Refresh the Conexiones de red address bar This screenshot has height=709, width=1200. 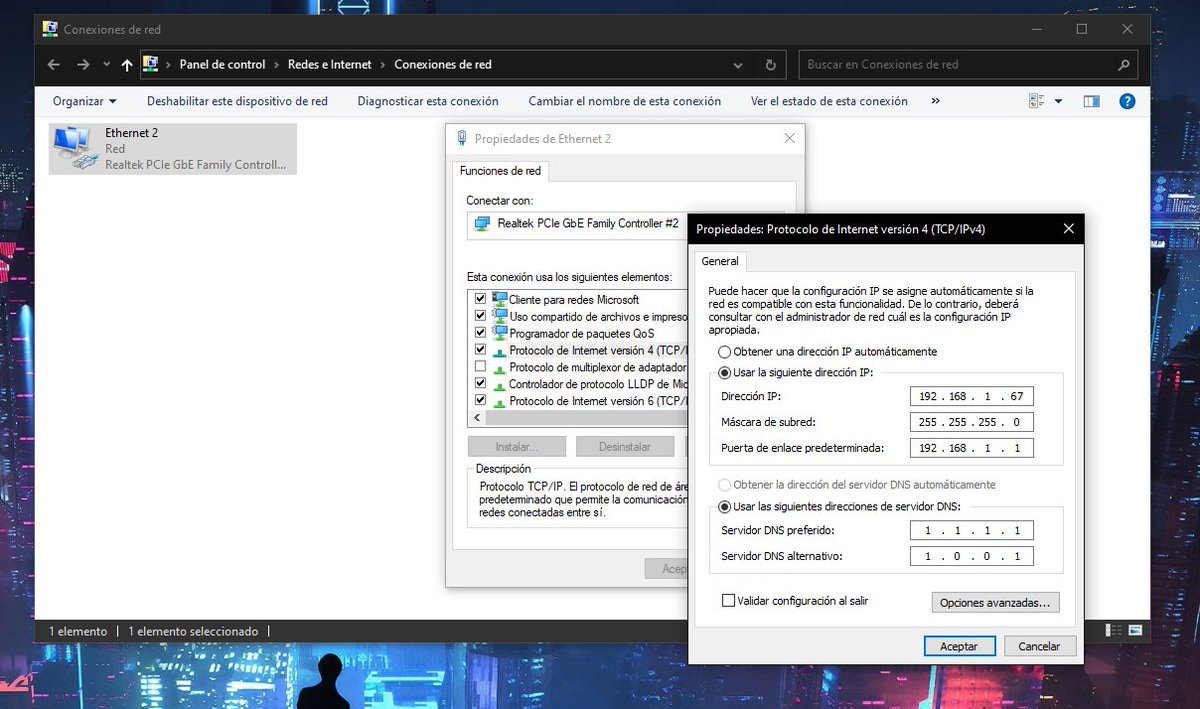(770, 65)
